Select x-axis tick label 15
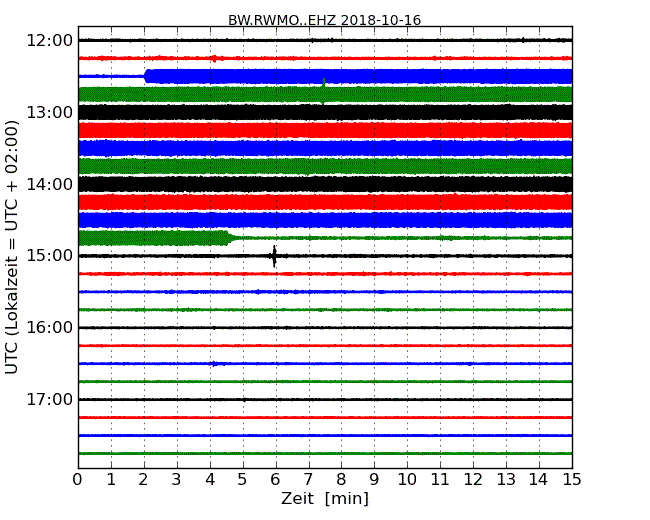650x520 pixels. tap(572, 480)
